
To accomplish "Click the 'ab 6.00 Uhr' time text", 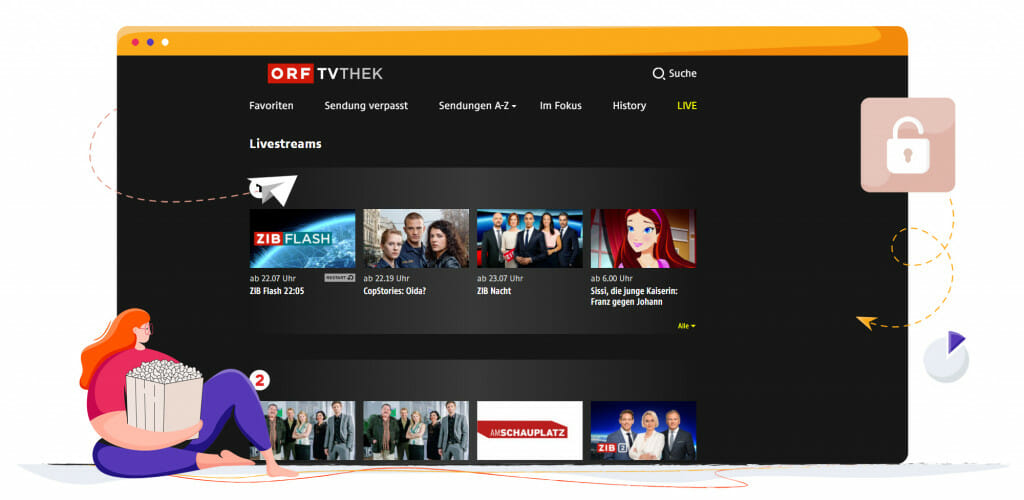I will pyautogui.click(x=612, y=278).
